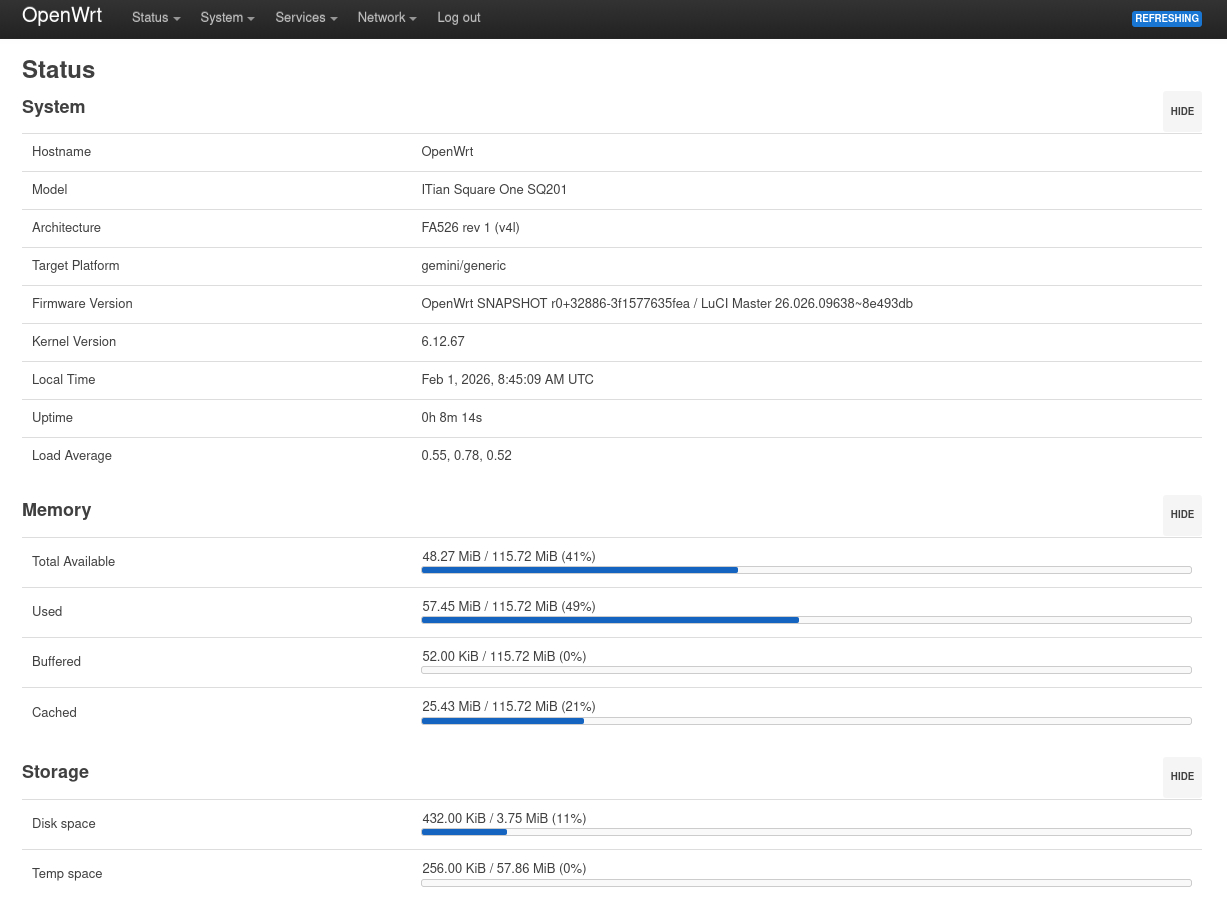Click the OpenWrt brand logo
1227x902 pixels.
62,16
